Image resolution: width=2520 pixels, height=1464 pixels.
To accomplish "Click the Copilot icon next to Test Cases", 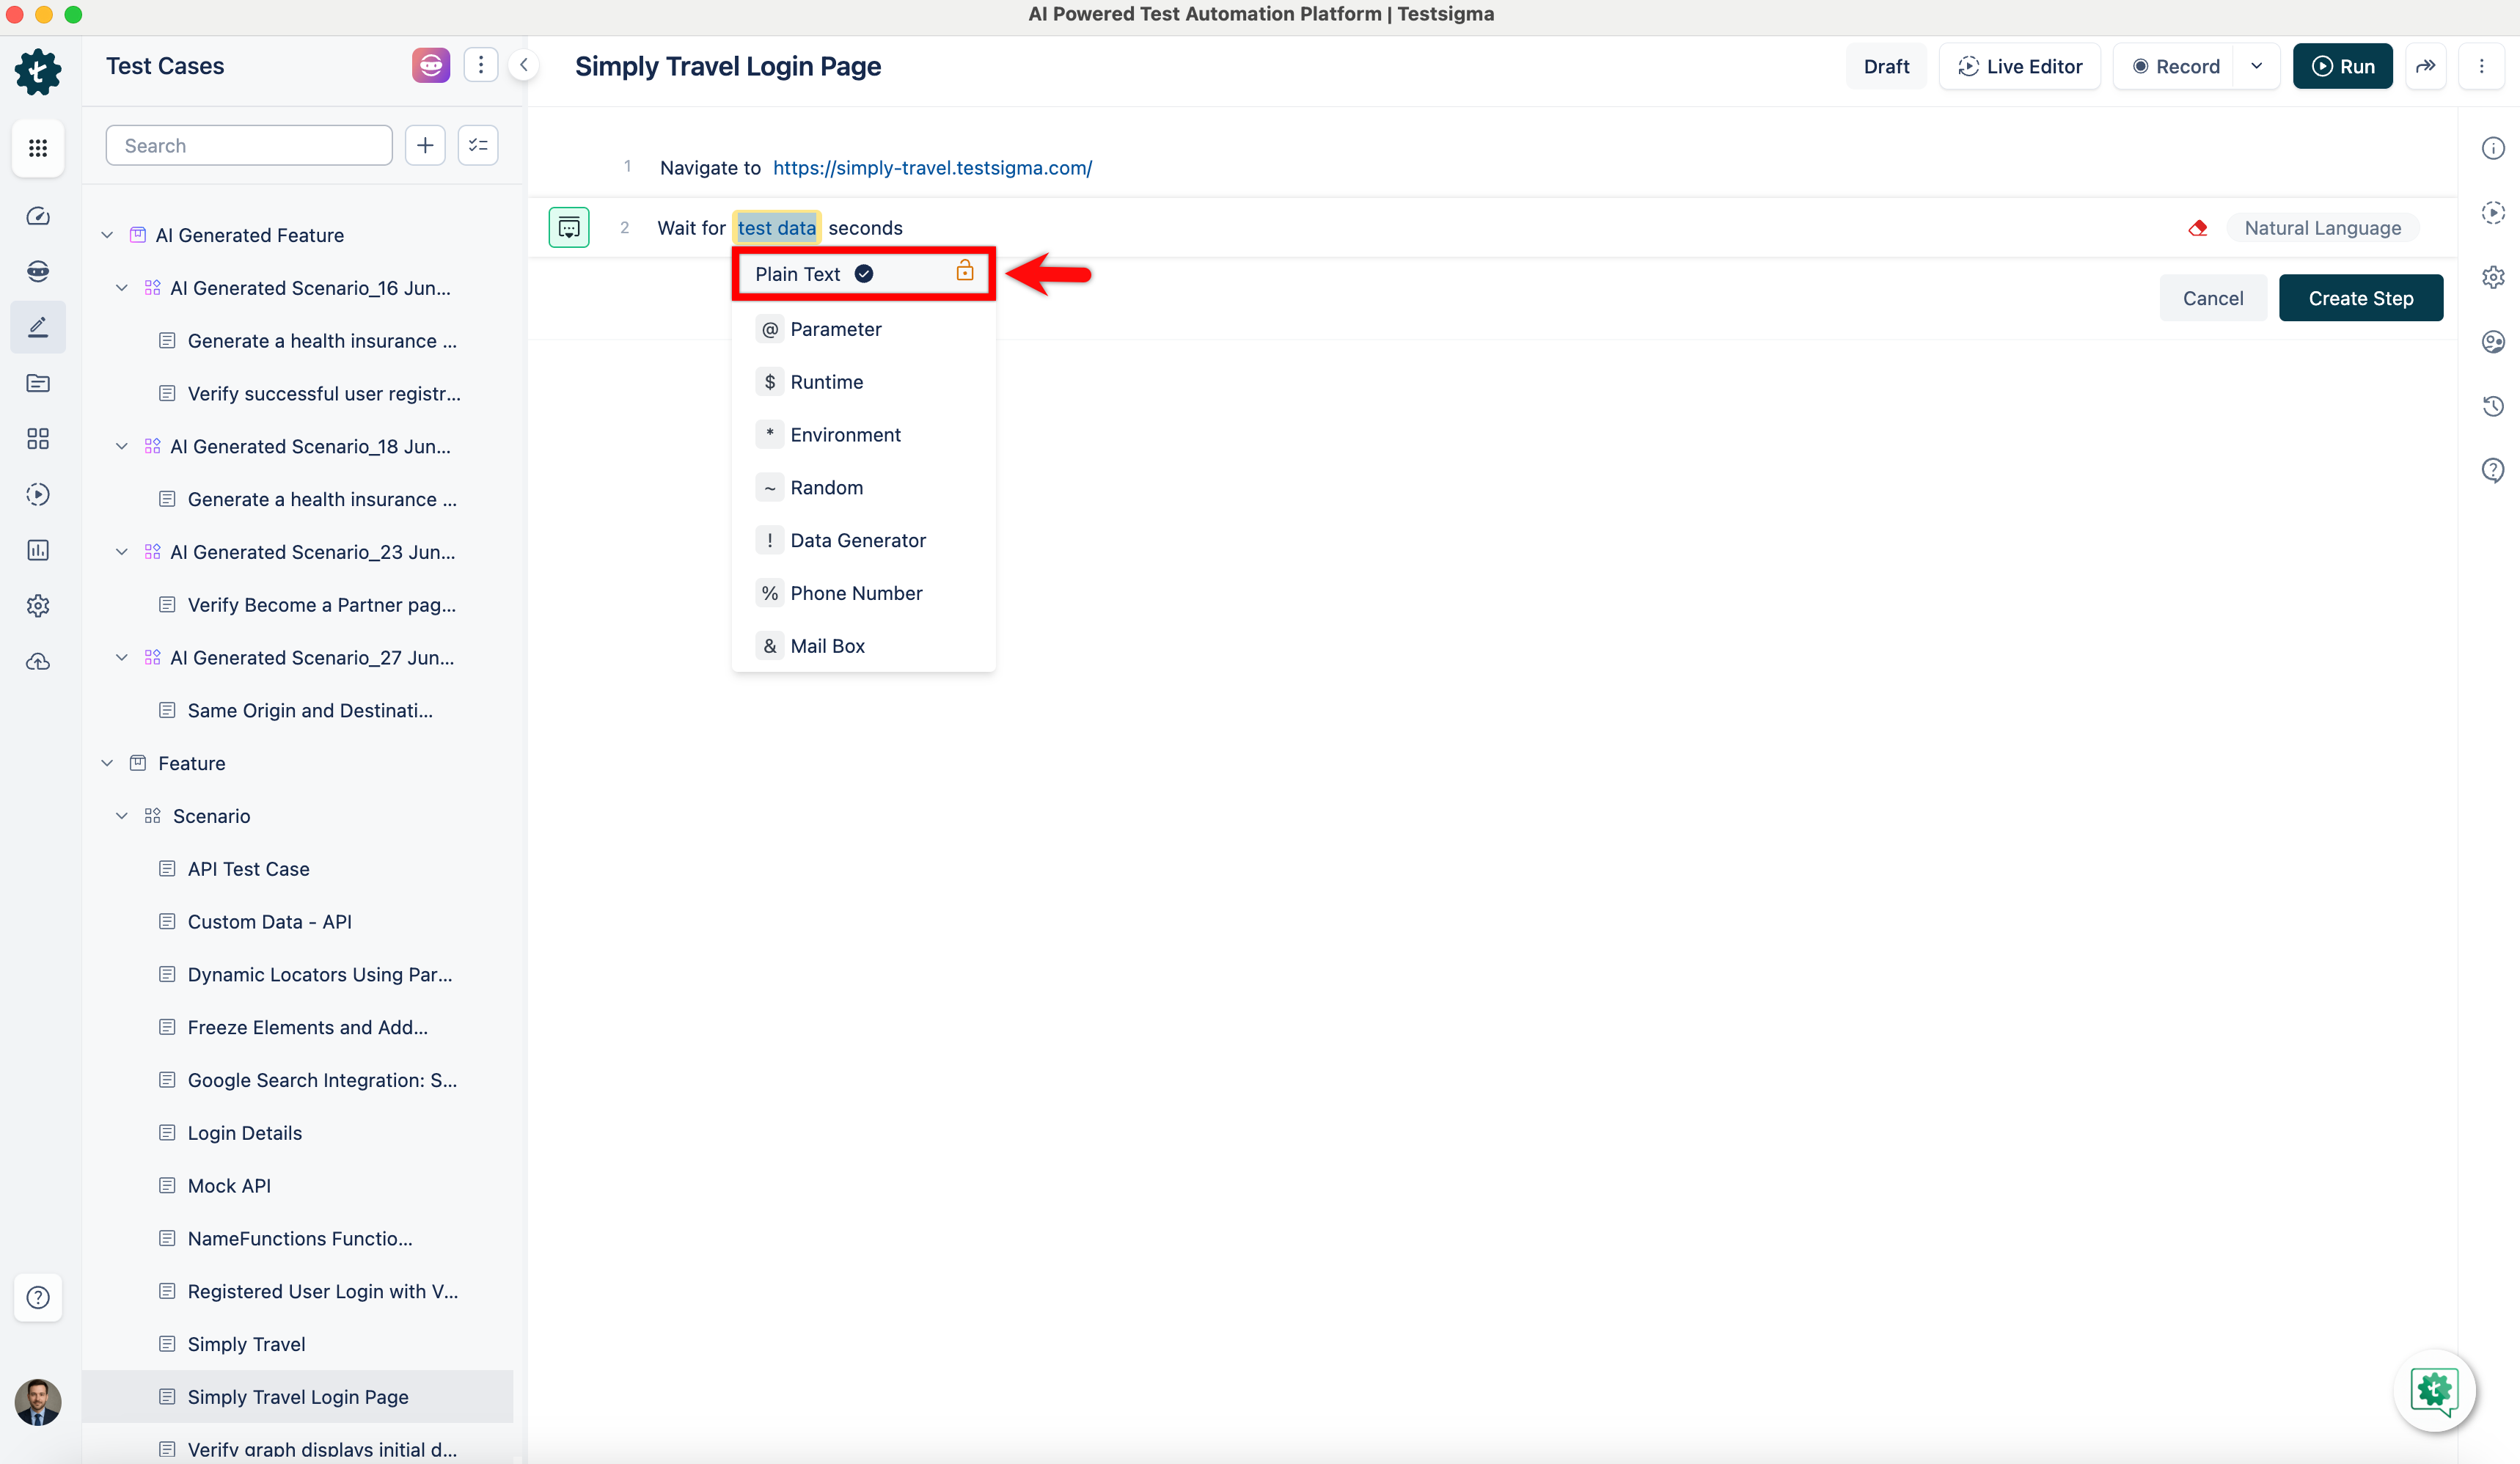I will [430, 66].
